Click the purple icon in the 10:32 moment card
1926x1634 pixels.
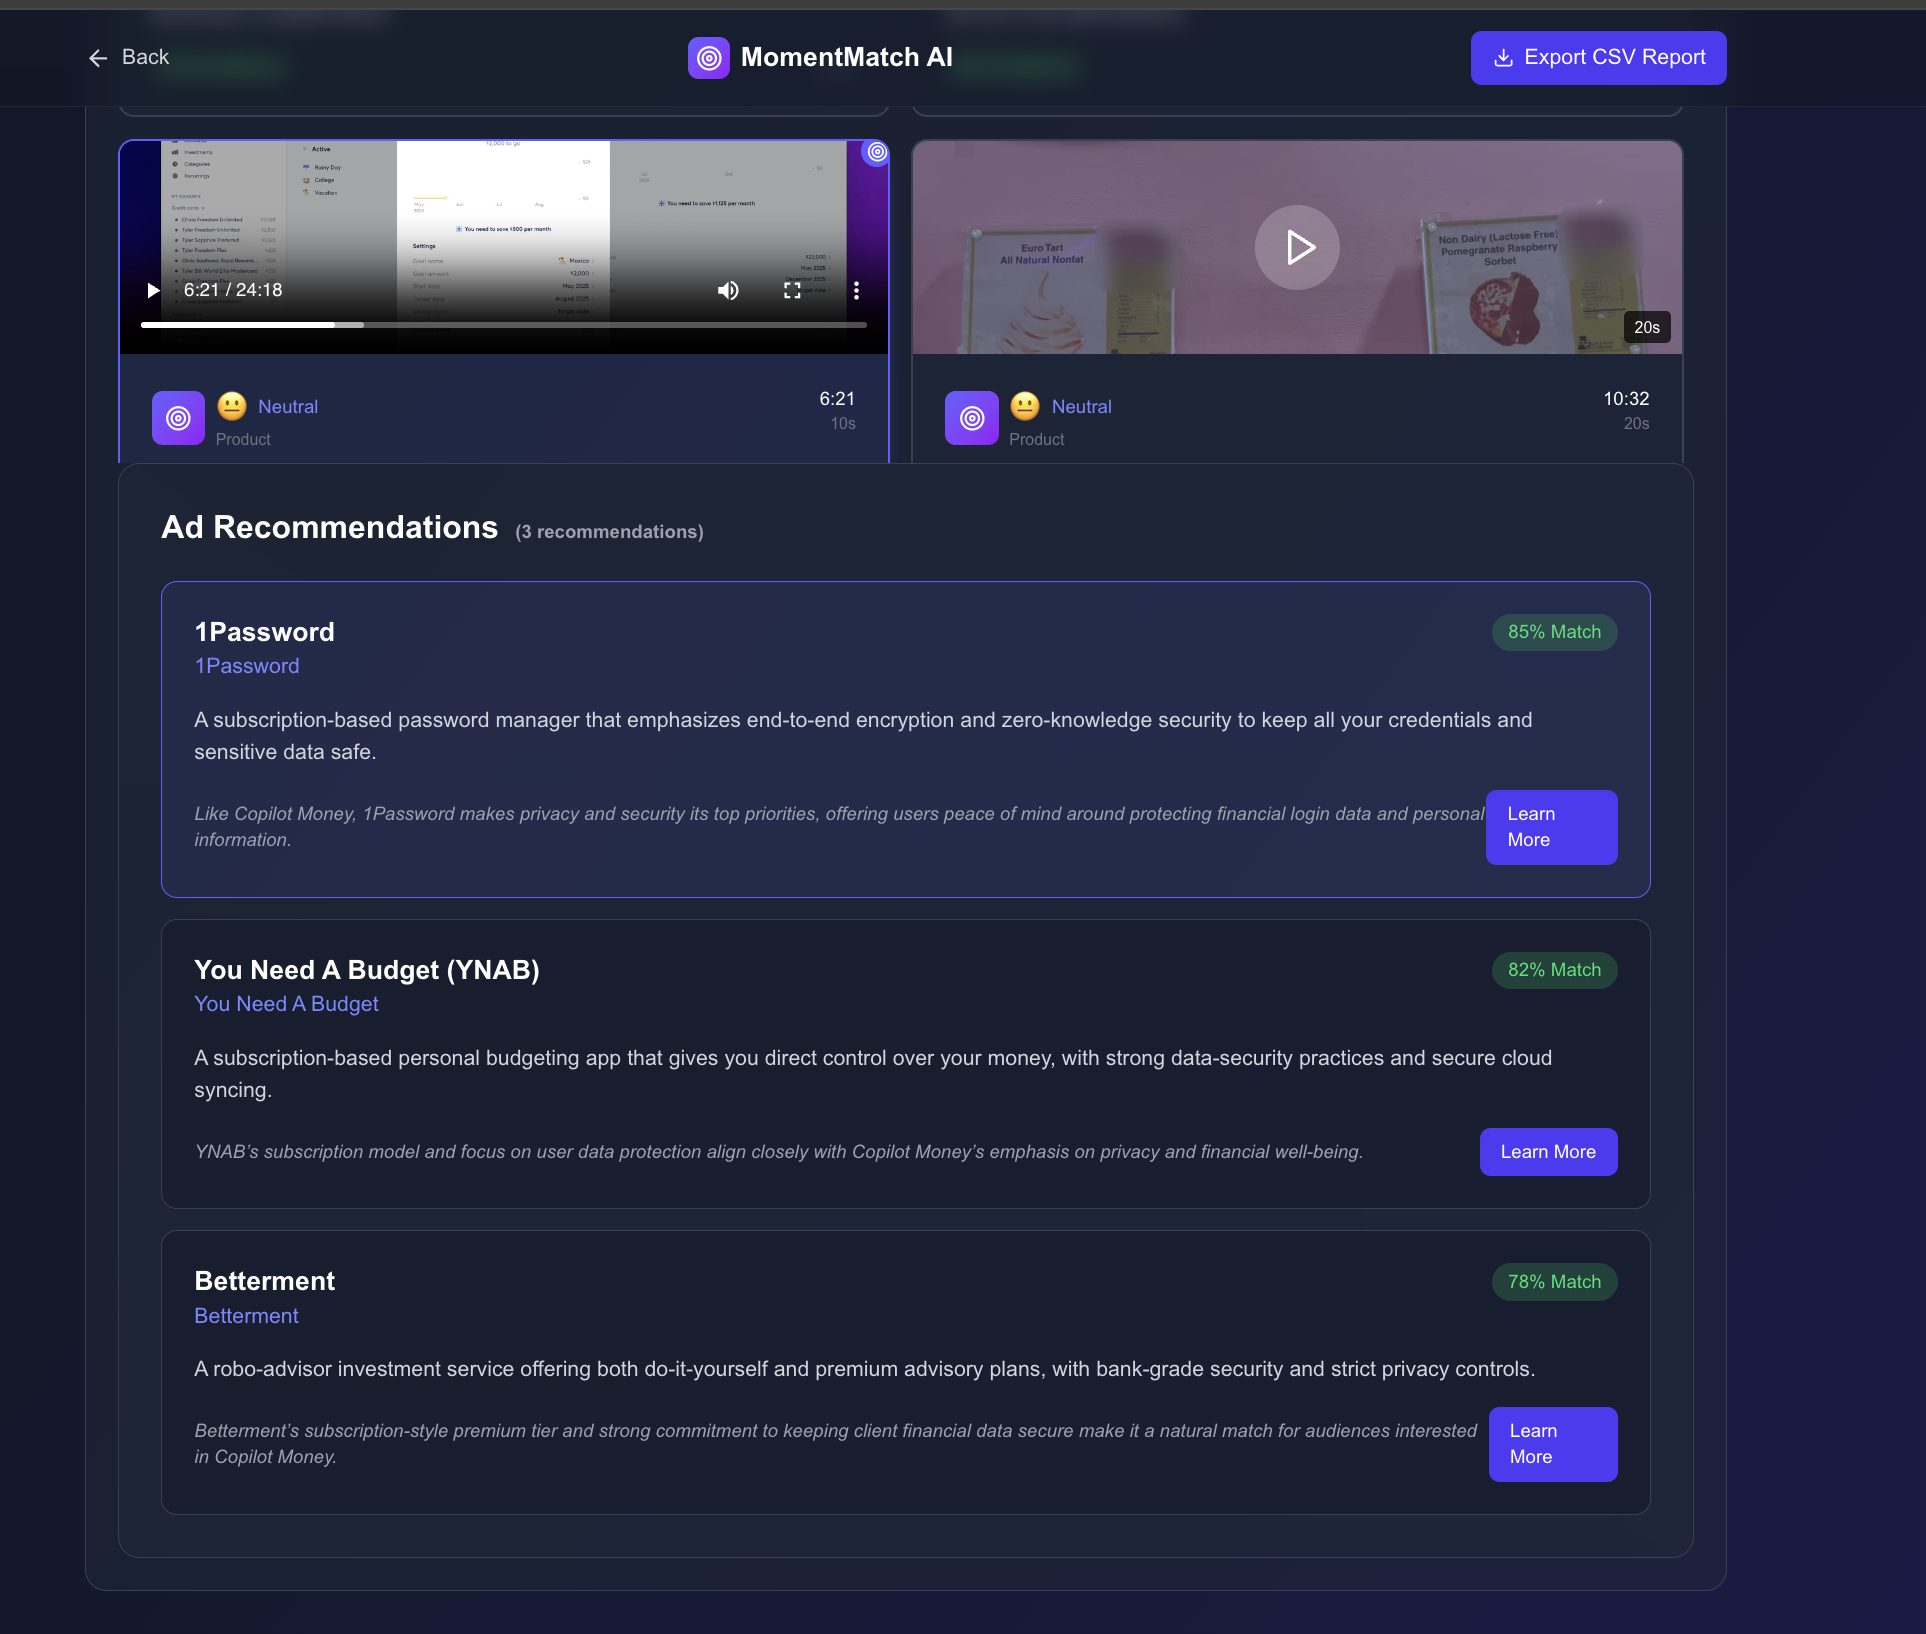point(971,418)
